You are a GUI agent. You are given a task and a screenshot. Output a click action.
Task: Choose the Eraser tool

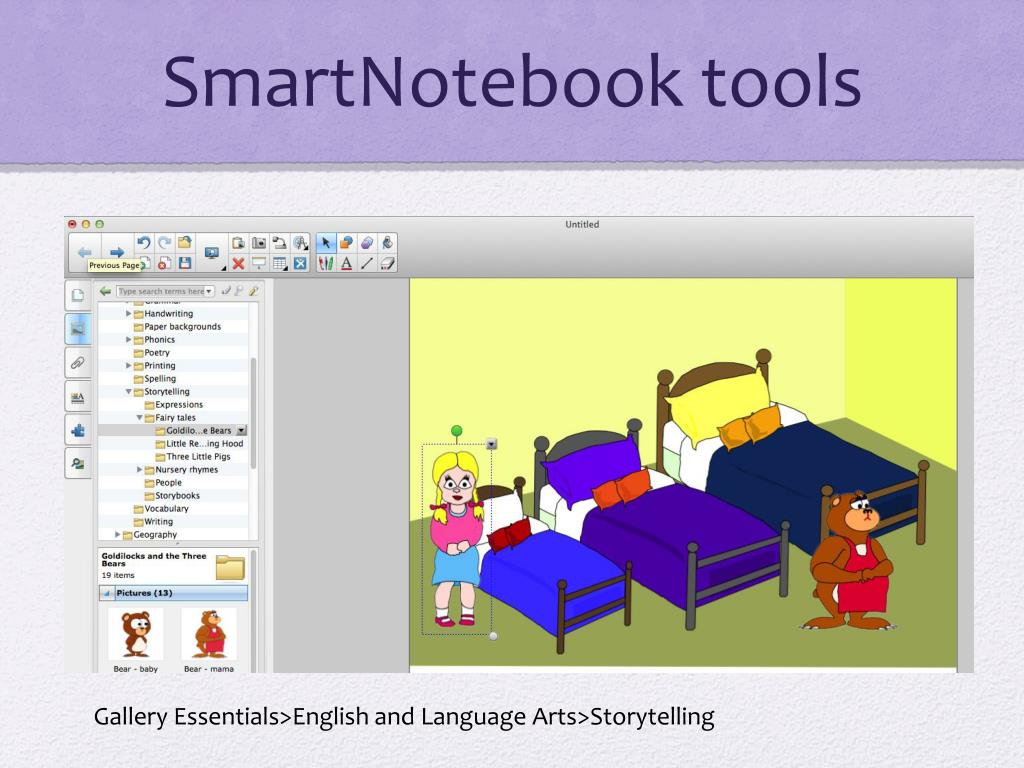pos(388,263)
